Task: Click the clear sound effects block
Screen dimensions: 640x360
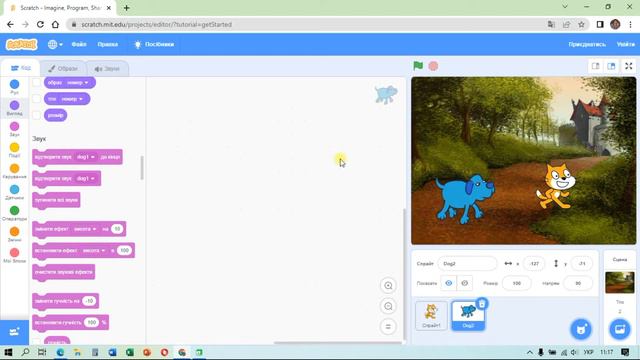Action: coord(64,272)
